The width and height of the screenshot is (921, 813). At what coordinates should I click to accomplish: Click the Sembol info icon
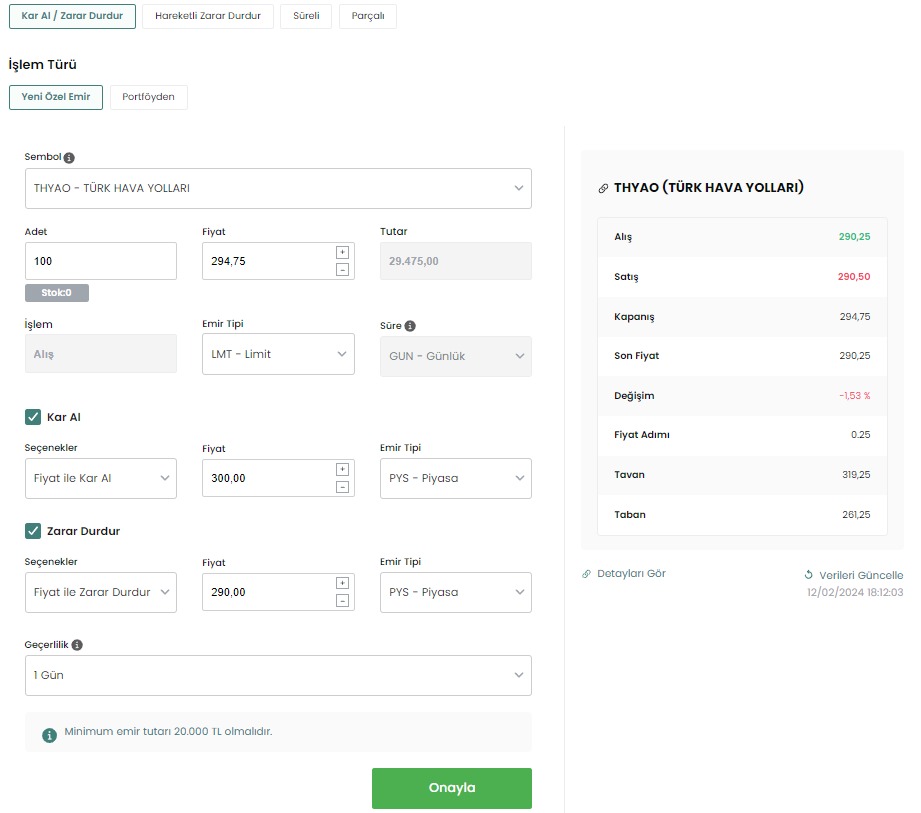pos(69,157)
